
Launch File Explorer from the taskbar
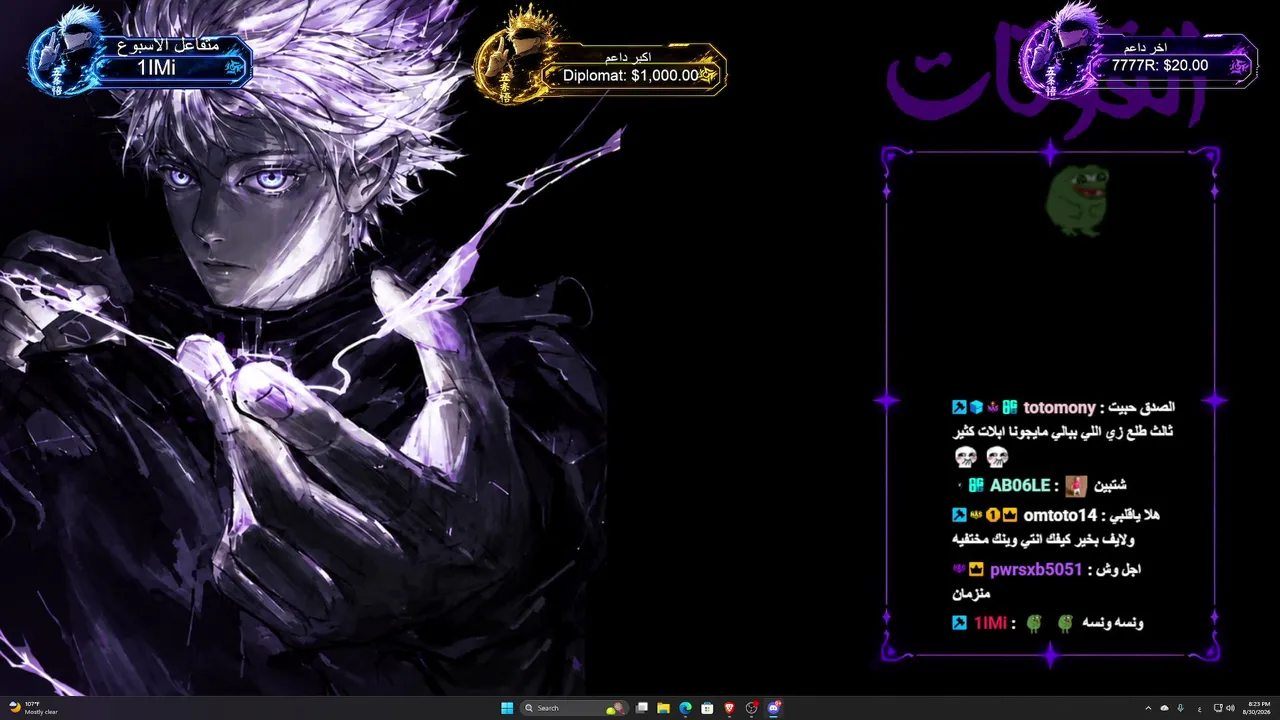pyautogui.click(x=663, y=708)
